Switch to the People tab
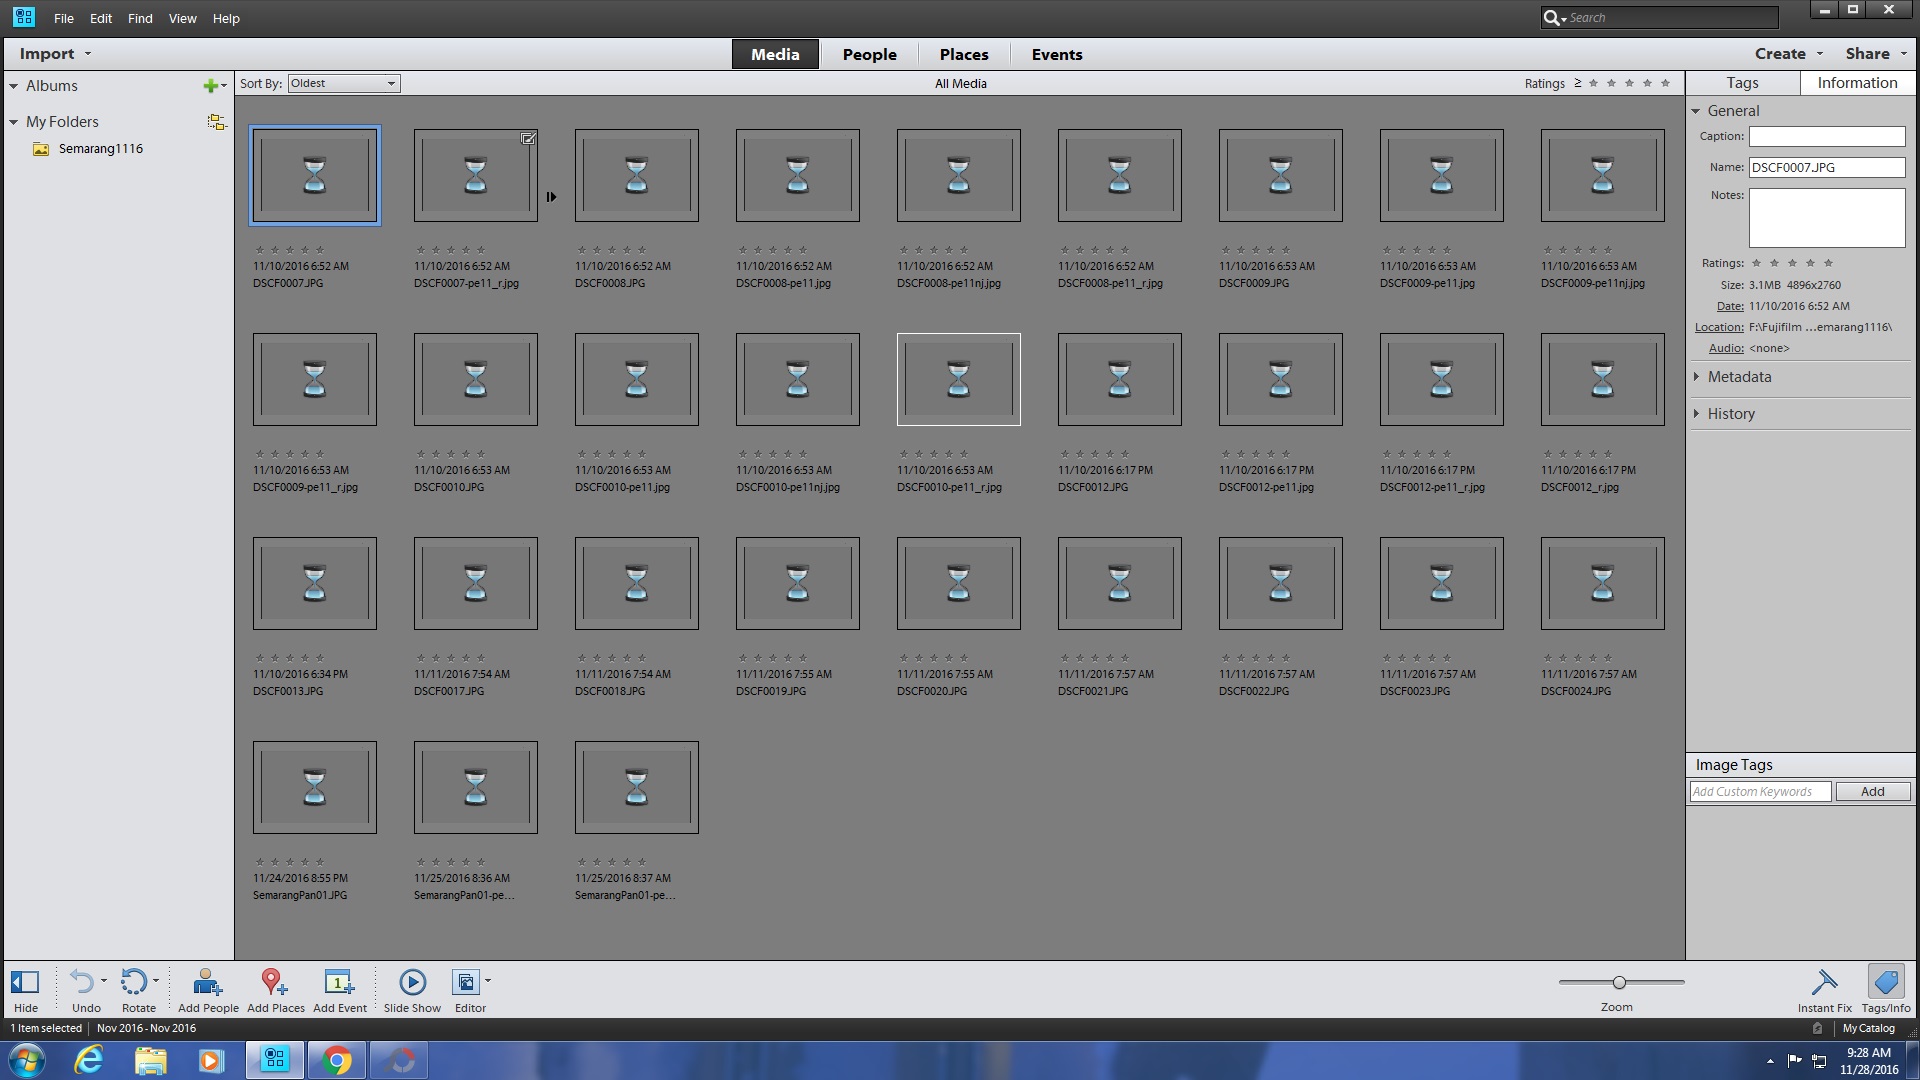This screenshot has width=1920, height=1080. pyautogui.click(x=868, y=54)
